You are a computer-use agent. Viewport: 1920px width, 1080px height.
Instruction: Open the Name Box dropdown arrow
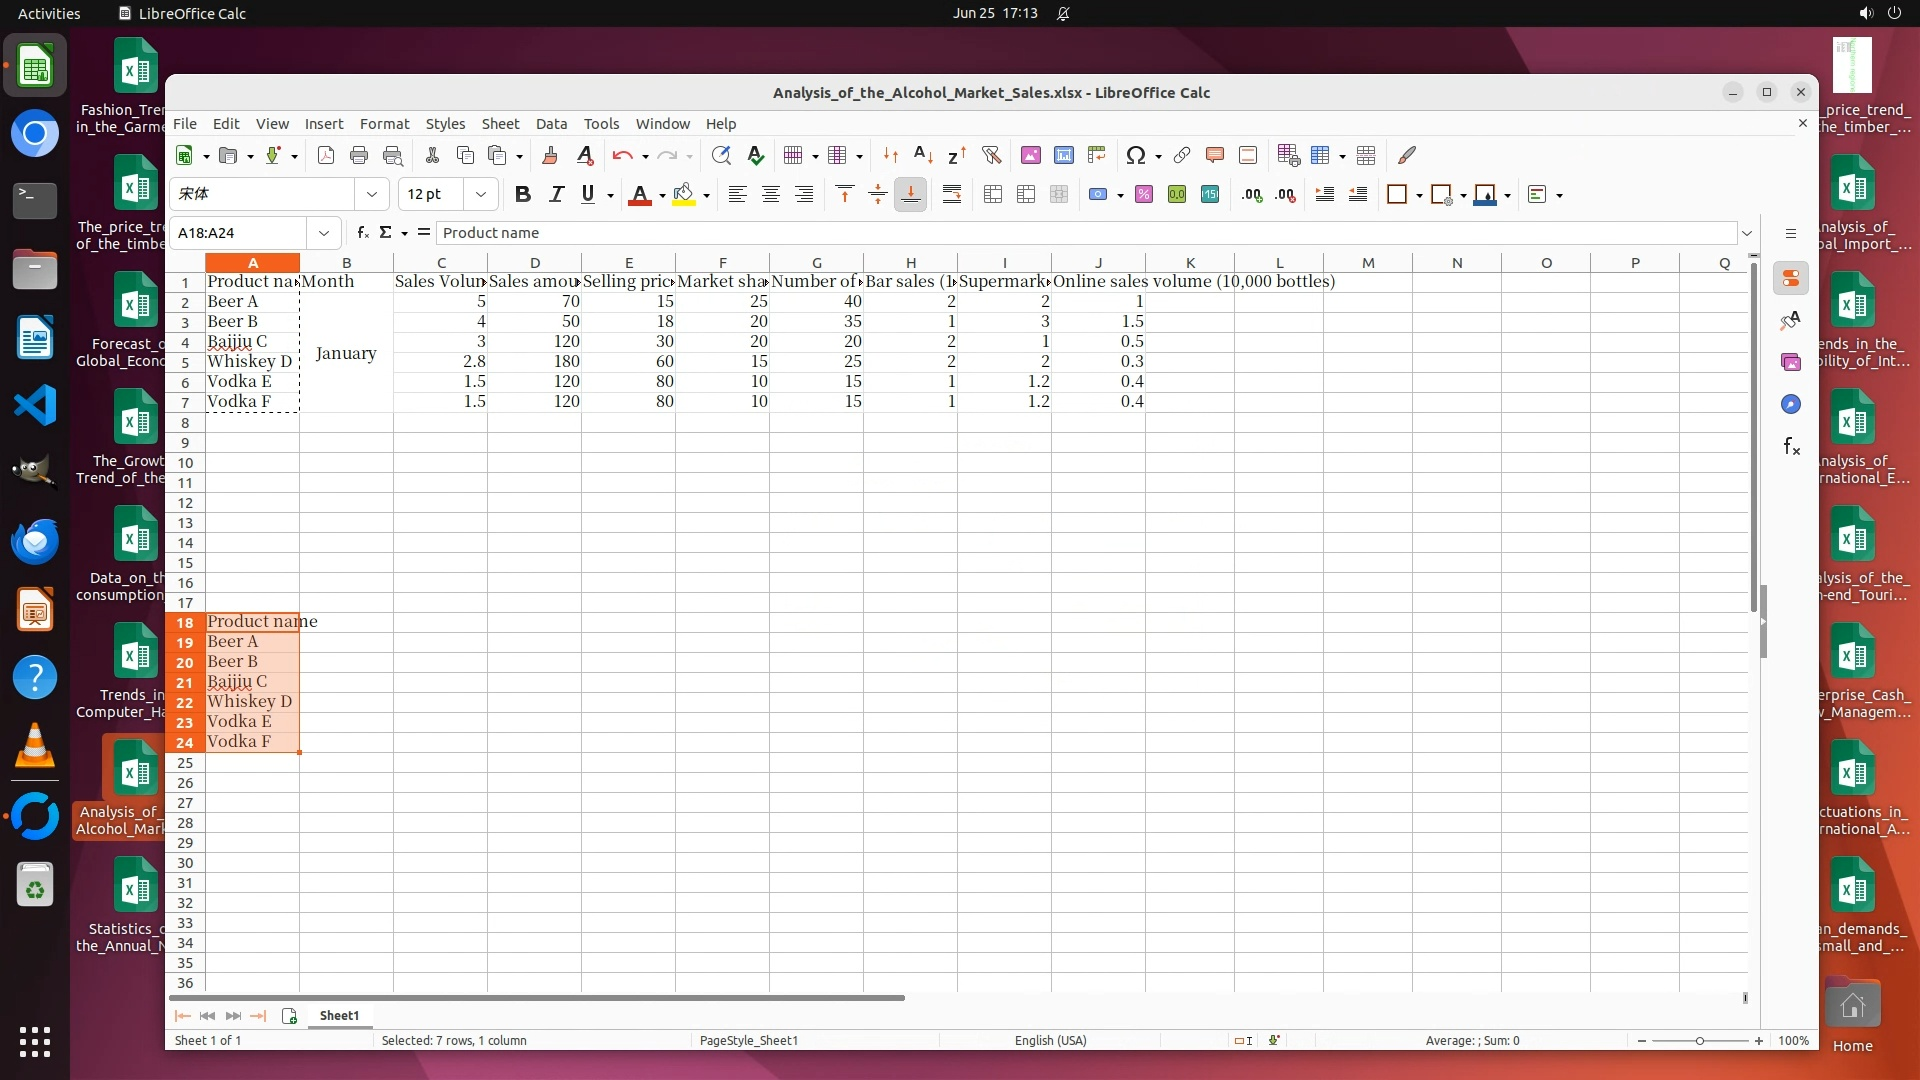[324, 233]
